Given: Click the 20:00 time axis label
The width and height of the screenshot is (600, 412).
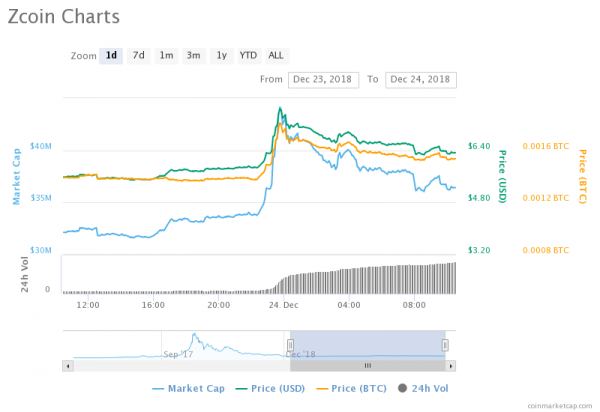Looking at the screenshot, I should [218, 305].
